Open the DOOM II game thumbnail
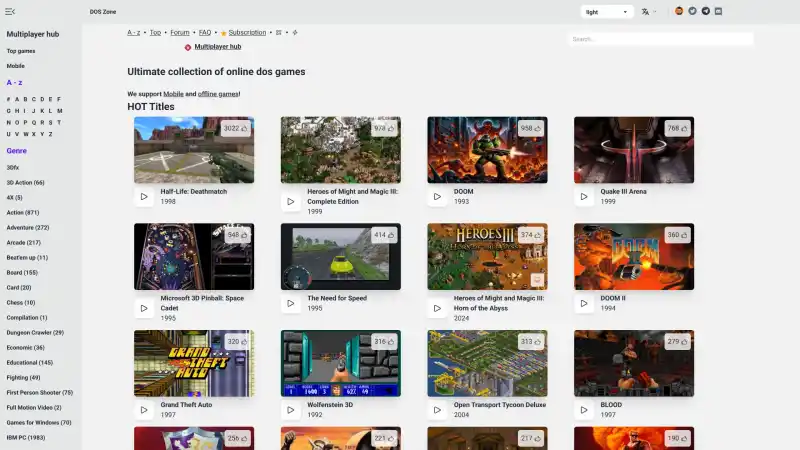This screenshot has height=450, width=800. coord(633,256)
